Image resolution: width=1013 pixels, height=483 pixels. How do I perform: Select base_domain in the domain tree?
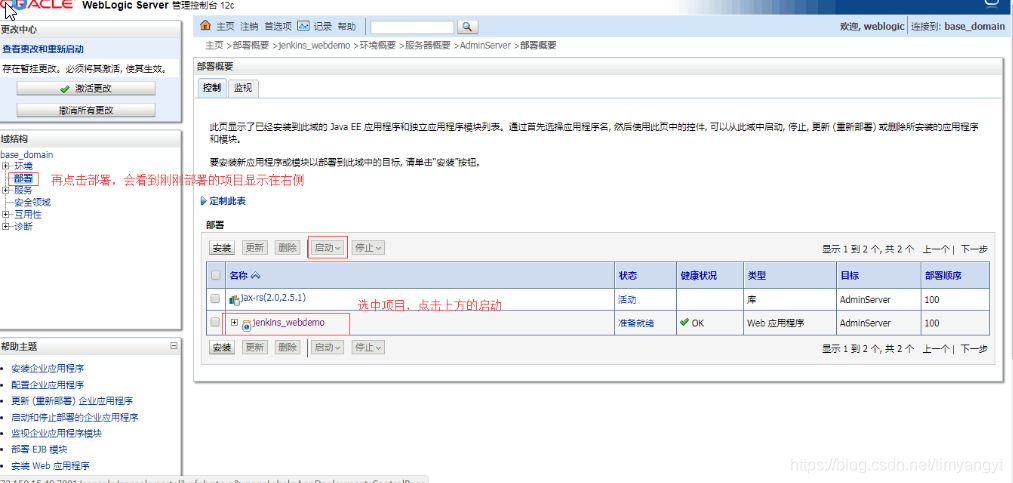[27, 154]
